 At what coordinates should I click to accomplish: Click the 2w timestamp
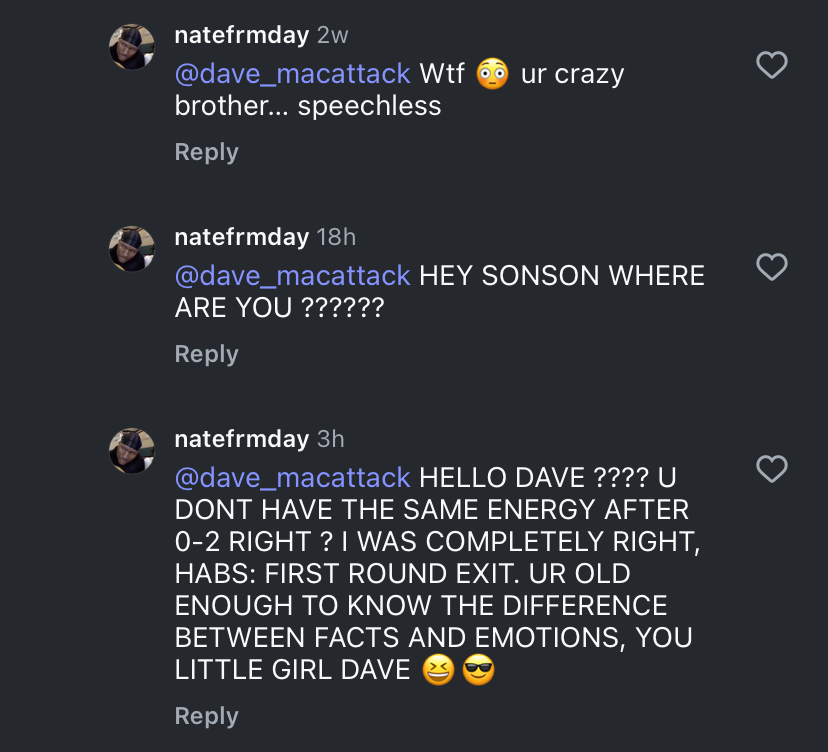coord(332,36)
